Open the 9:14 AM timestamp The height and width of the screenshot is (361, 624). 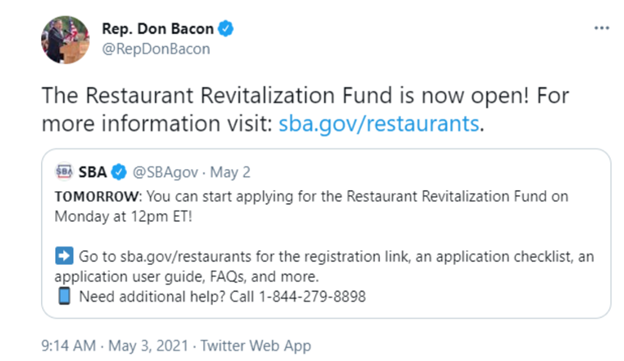(68, 345)
